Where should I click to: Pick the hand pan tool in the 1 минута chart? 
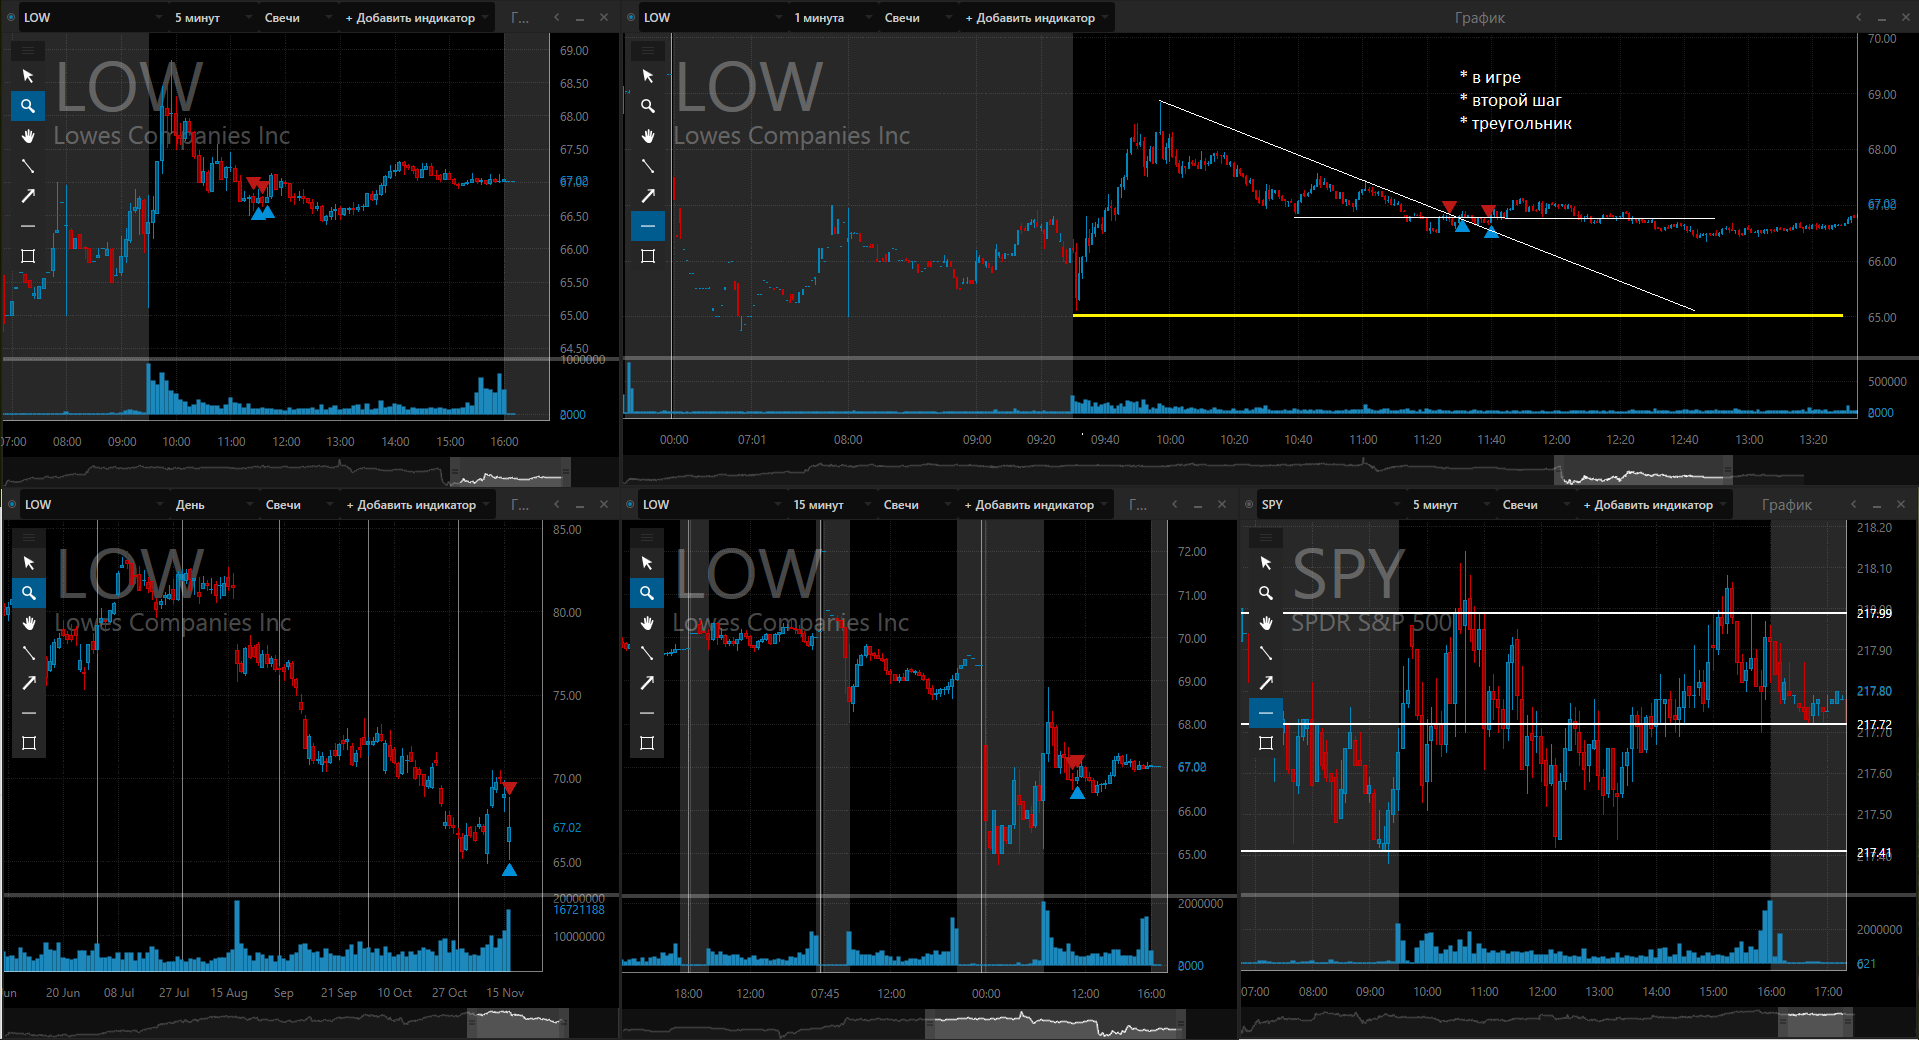coord(648,136)
